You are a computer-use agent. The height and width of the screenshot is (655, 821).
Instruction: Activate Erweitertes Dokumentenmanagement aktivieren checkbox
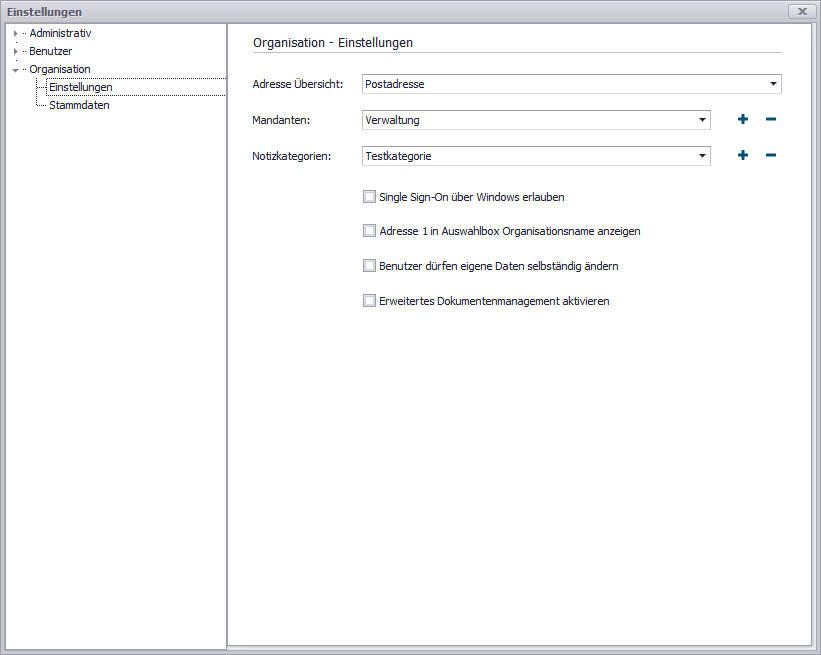[369, 300]
